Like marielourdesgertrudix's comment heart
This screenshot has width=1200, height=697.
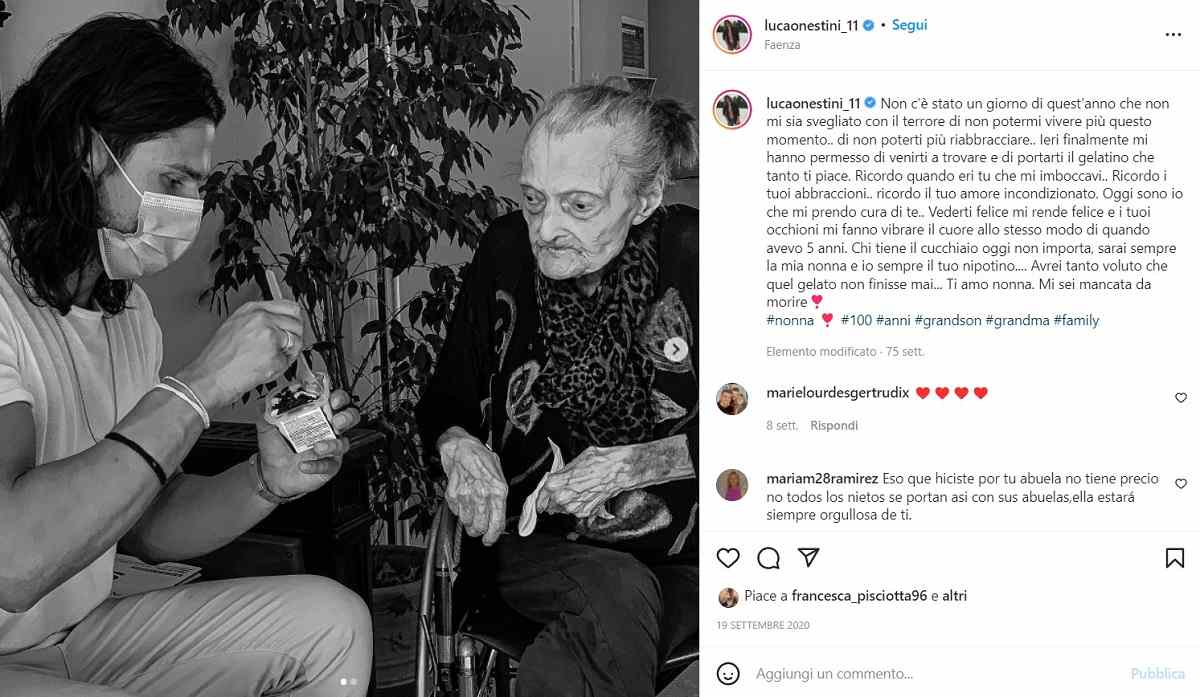[1181, 398]
